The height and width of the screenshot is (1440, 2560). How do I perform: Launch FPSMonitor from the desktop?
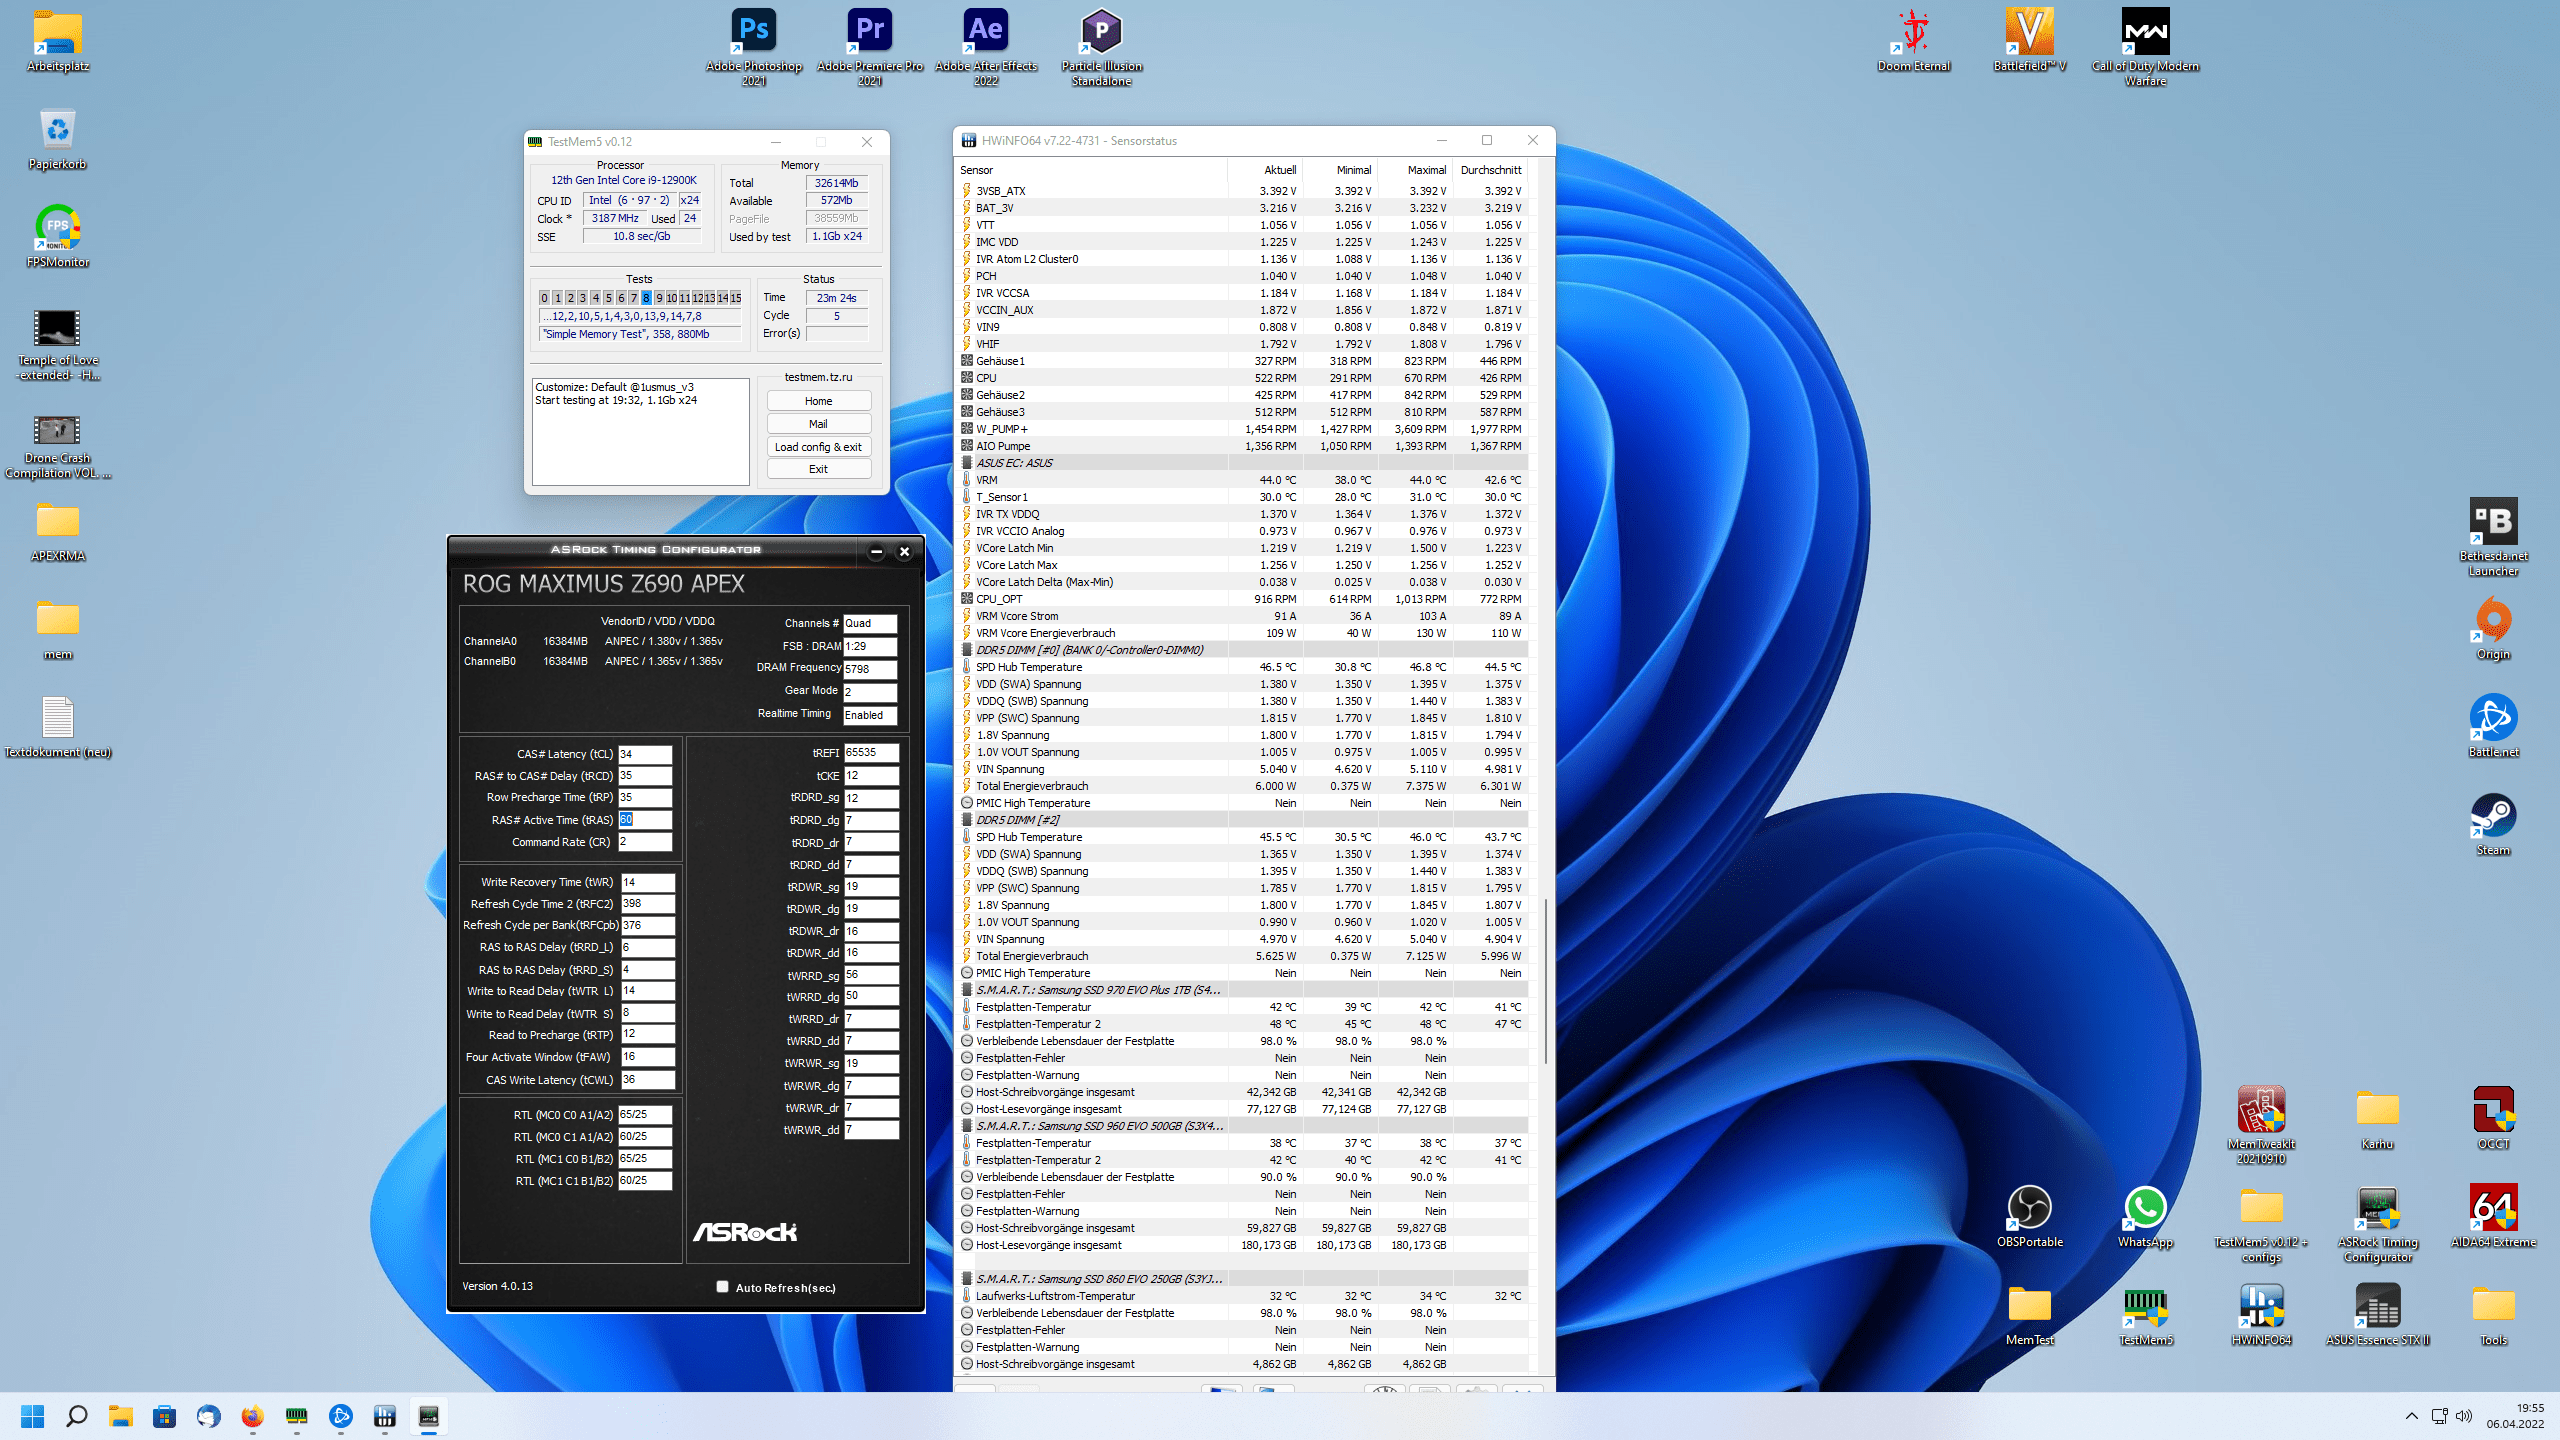[58, 238]
